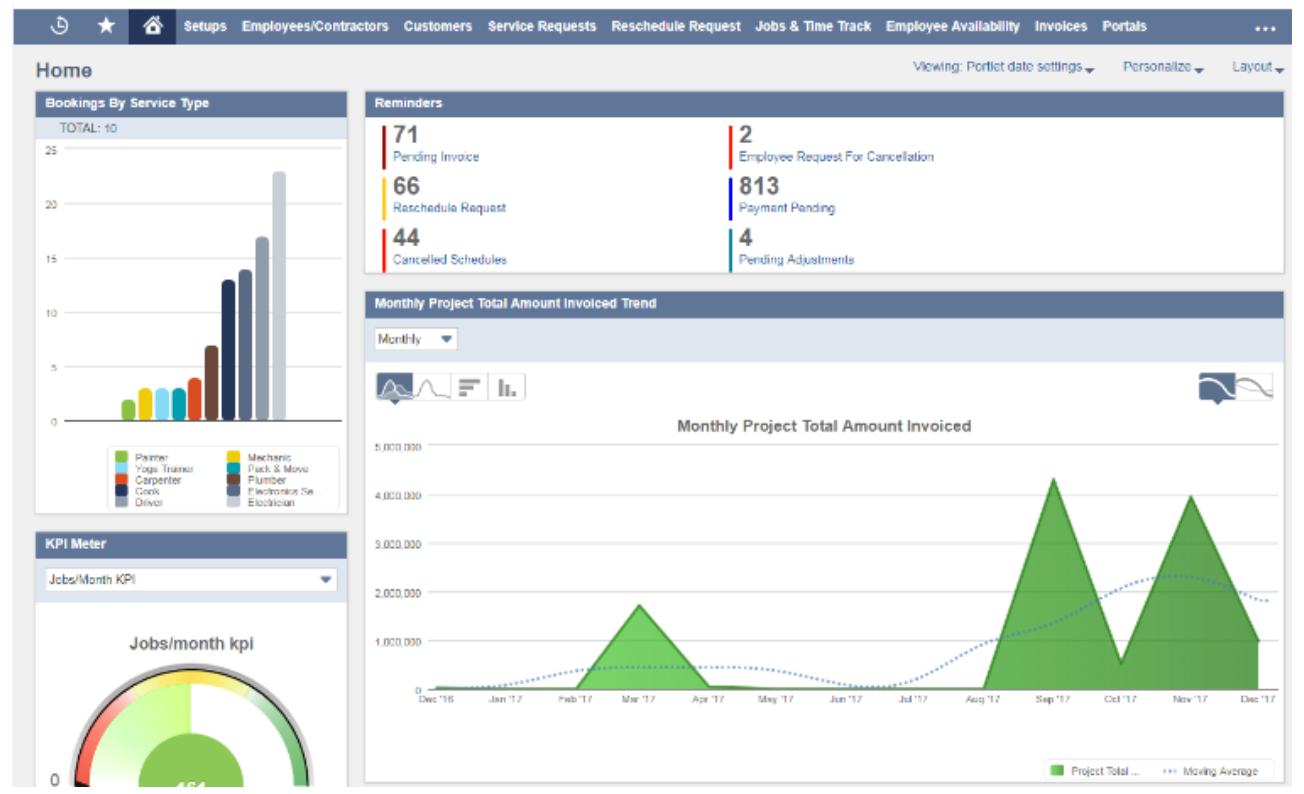Open the Jobs/Month KPI dropdown
The width and height of the screenshot is (1304, 794).
click(191, 580)
